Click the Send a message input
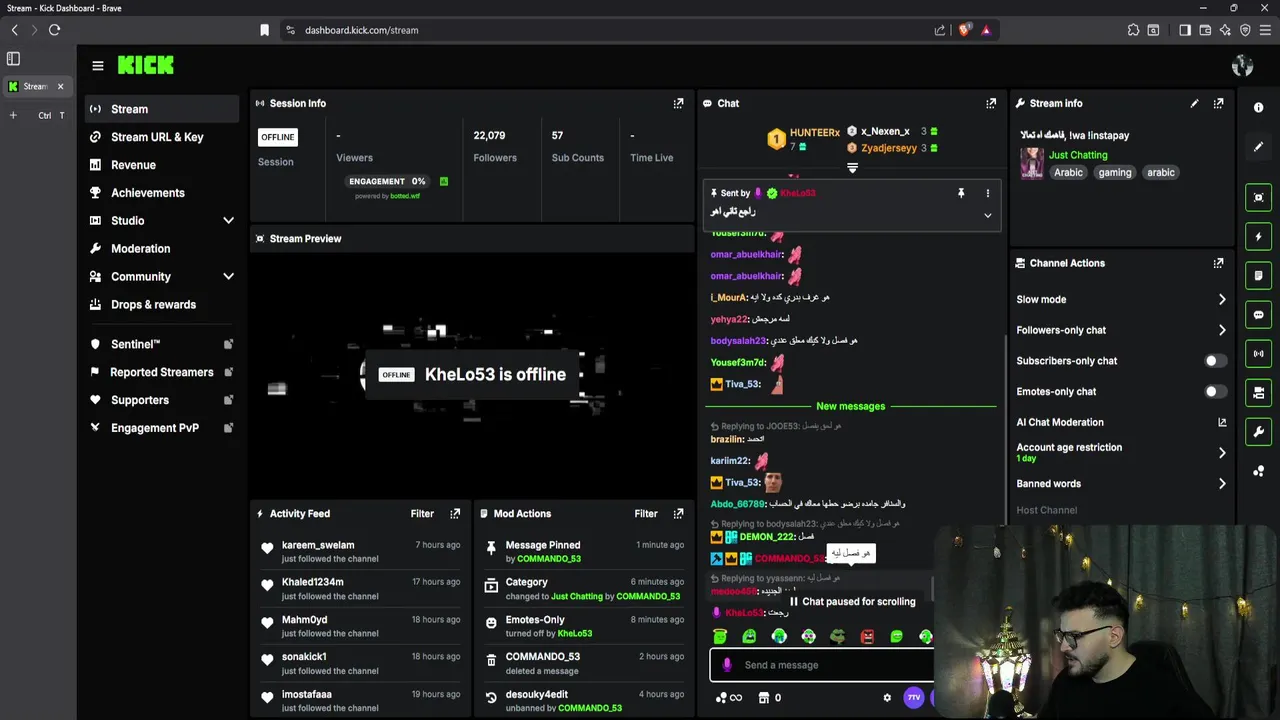The height and width of the screenshot is (720, 1280). click(x=822, y=665)
